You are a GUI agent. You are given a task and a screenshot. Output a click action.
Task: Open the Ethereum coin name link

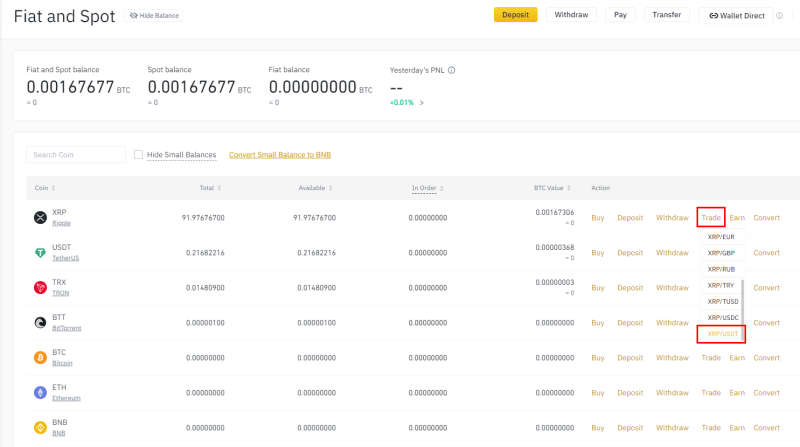[66, 398]
